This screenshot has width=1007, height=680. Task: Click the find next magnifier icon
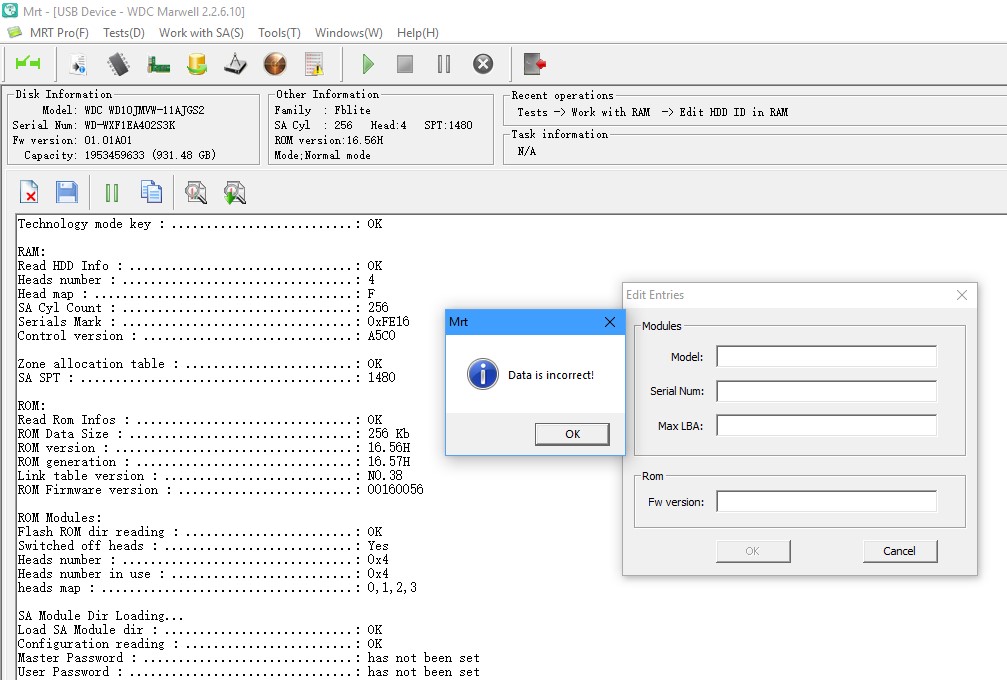(x=234, y=192)
